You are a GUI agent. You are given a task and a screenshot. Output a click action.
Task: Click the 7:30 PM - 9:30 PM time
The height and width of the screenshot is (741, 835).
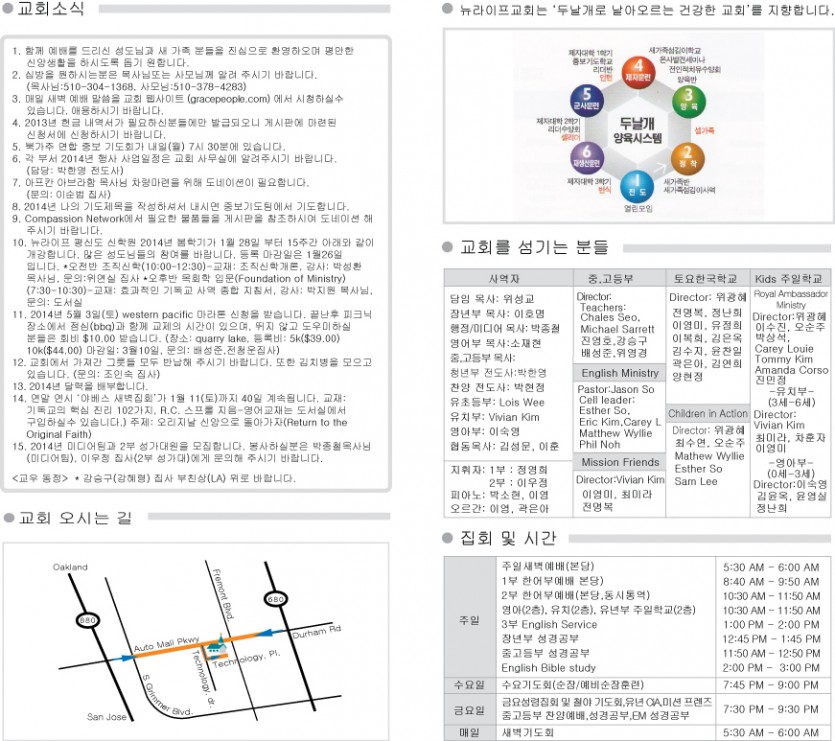771,710
